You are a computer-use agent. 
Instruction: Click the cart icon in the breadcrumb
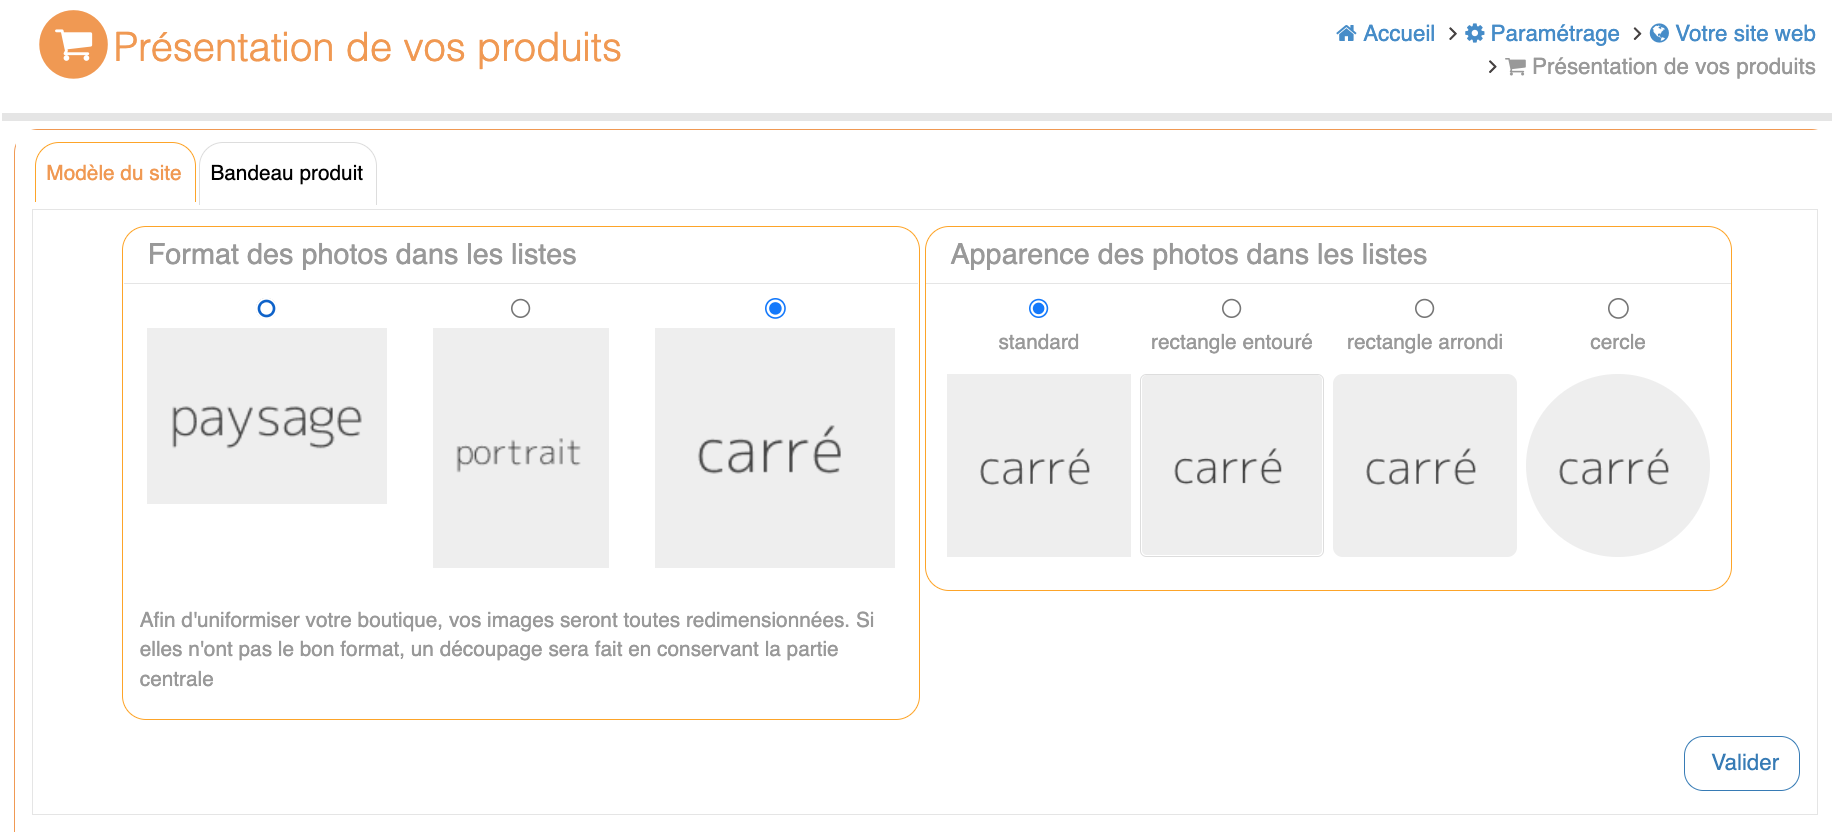click(1516, 67)
